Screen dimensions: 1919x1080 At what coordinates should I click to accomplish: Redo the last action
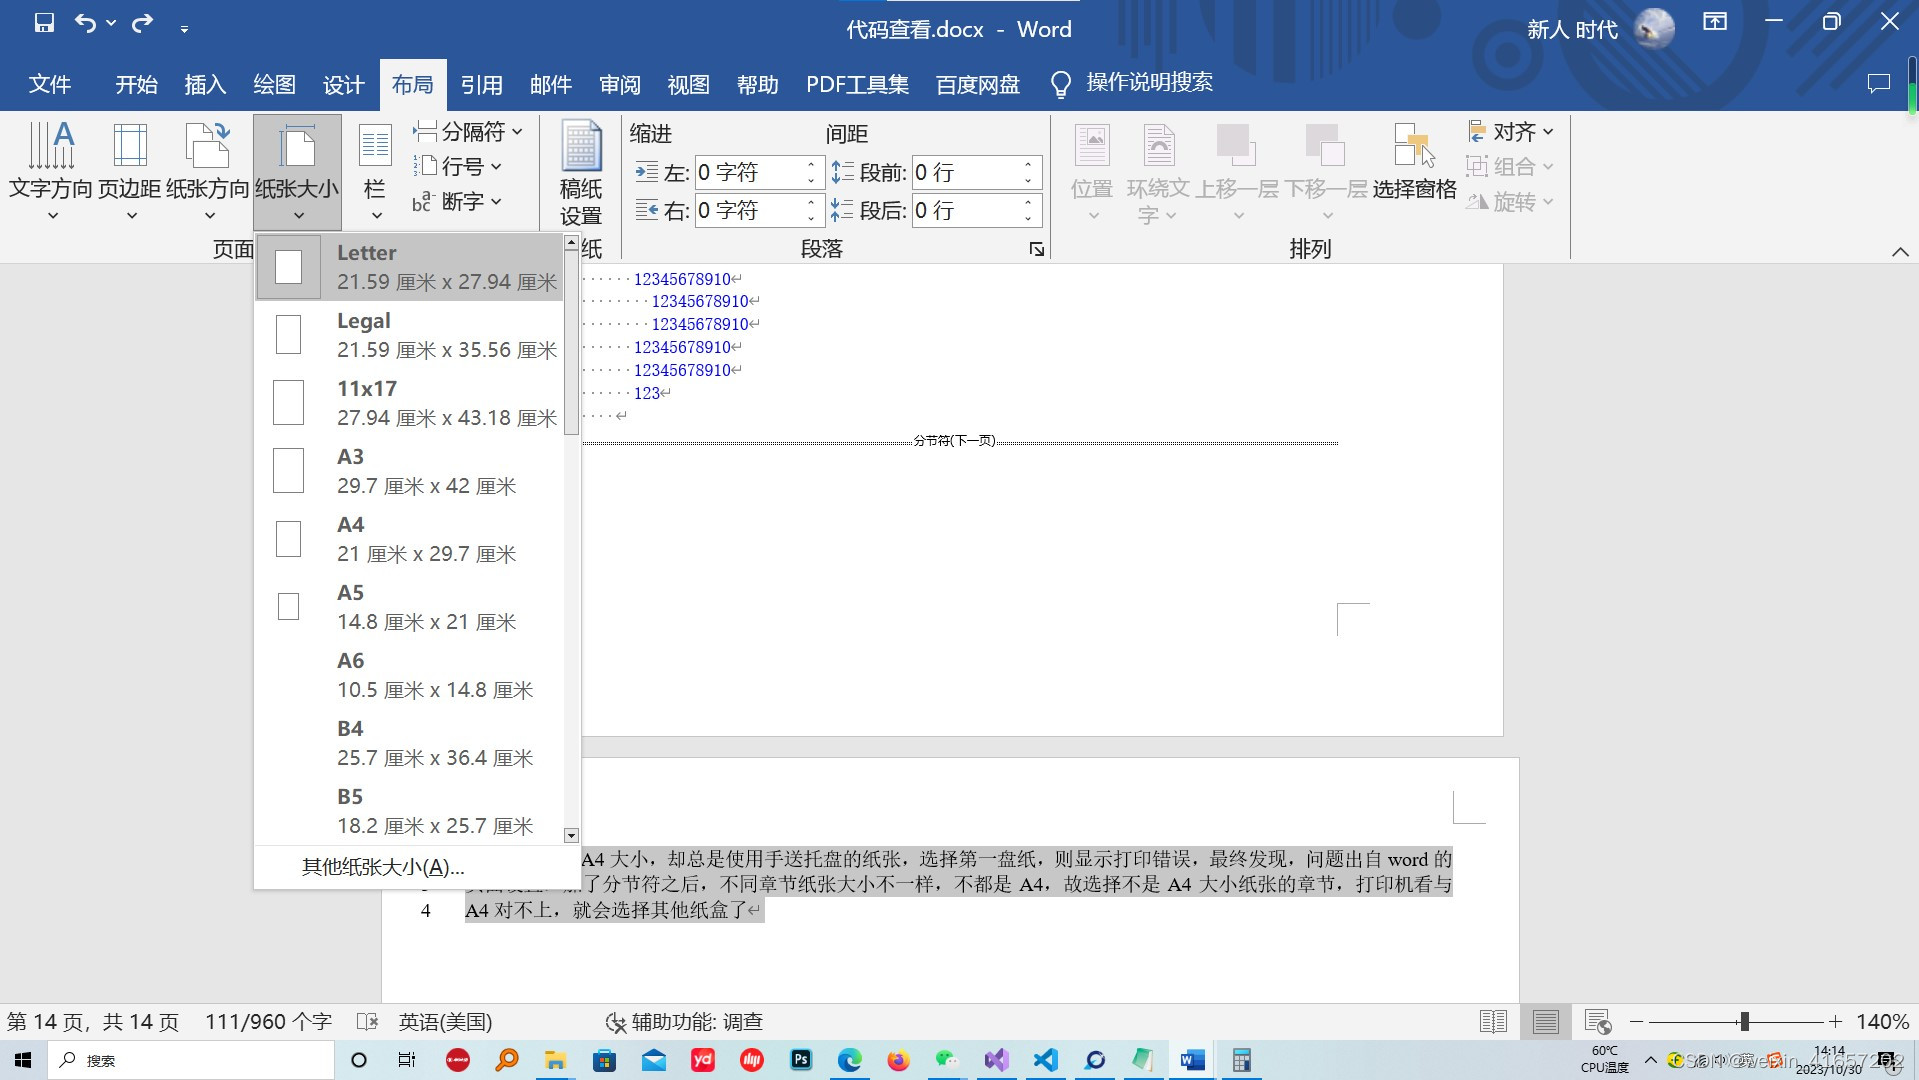143,23
